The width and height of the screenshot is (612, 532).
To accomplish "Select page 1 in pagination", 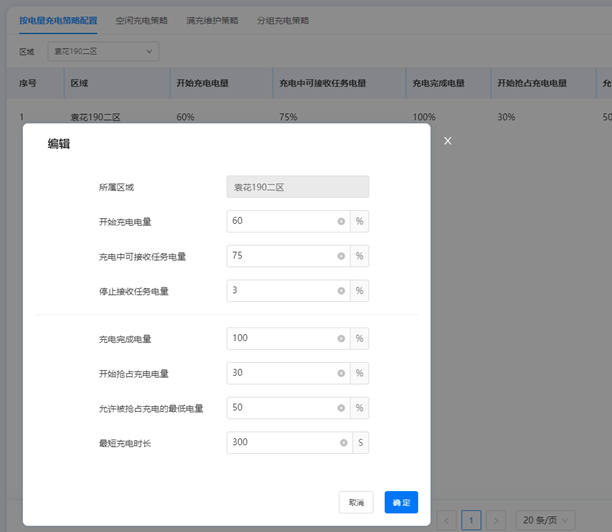I will tap(470, 520).
